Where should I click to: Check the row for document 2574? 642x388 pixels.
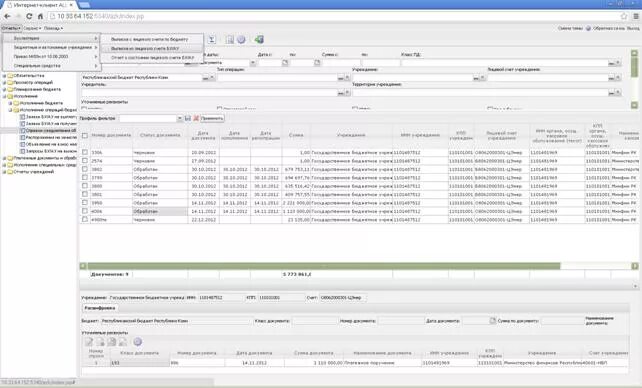(85, 161)
